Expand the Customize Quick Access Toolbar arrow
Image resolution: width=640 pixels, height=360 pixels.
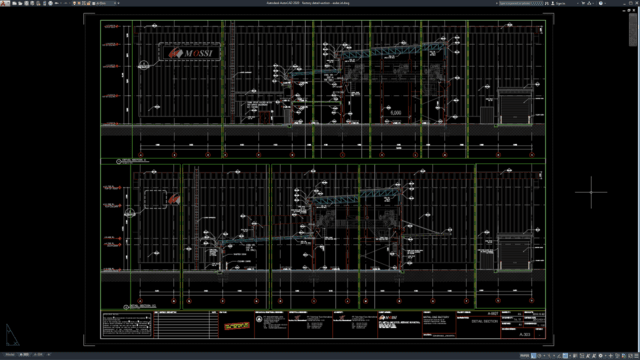point(118,3)
